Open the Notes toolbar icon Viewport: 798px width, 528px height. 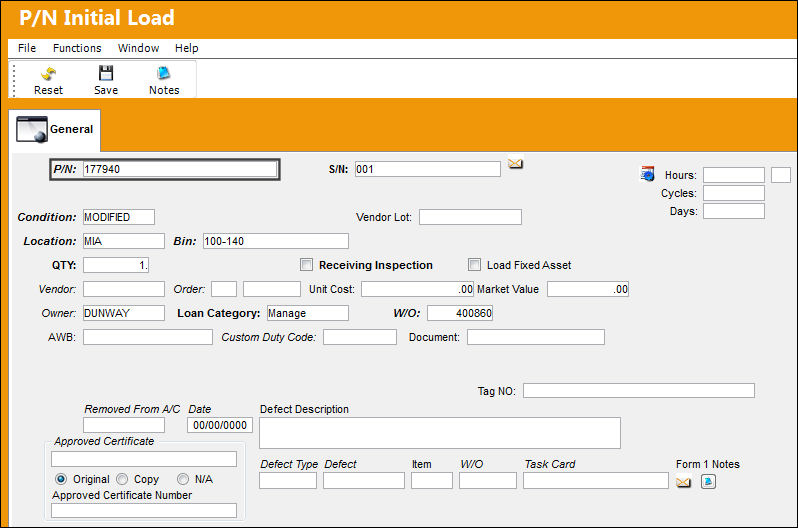pyautogui.click(x=164, y=73)
